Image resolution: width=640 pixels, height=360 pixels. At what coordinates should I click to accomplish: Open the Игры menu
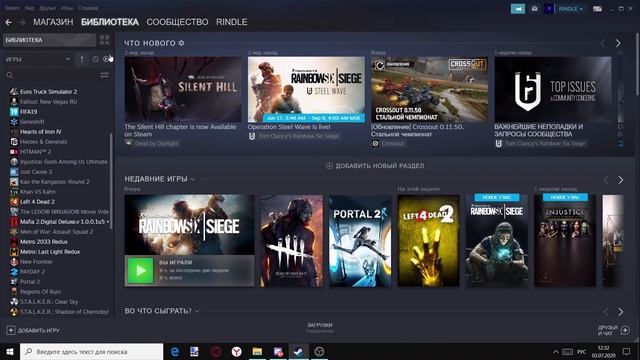(x=67, y=8)
